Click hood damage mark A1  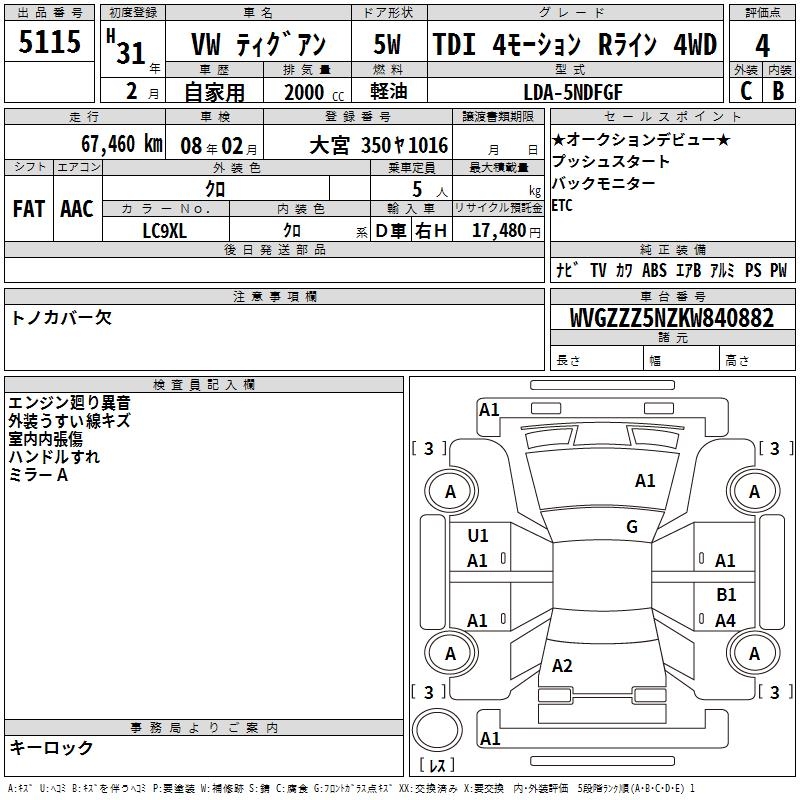coord(645,481)
